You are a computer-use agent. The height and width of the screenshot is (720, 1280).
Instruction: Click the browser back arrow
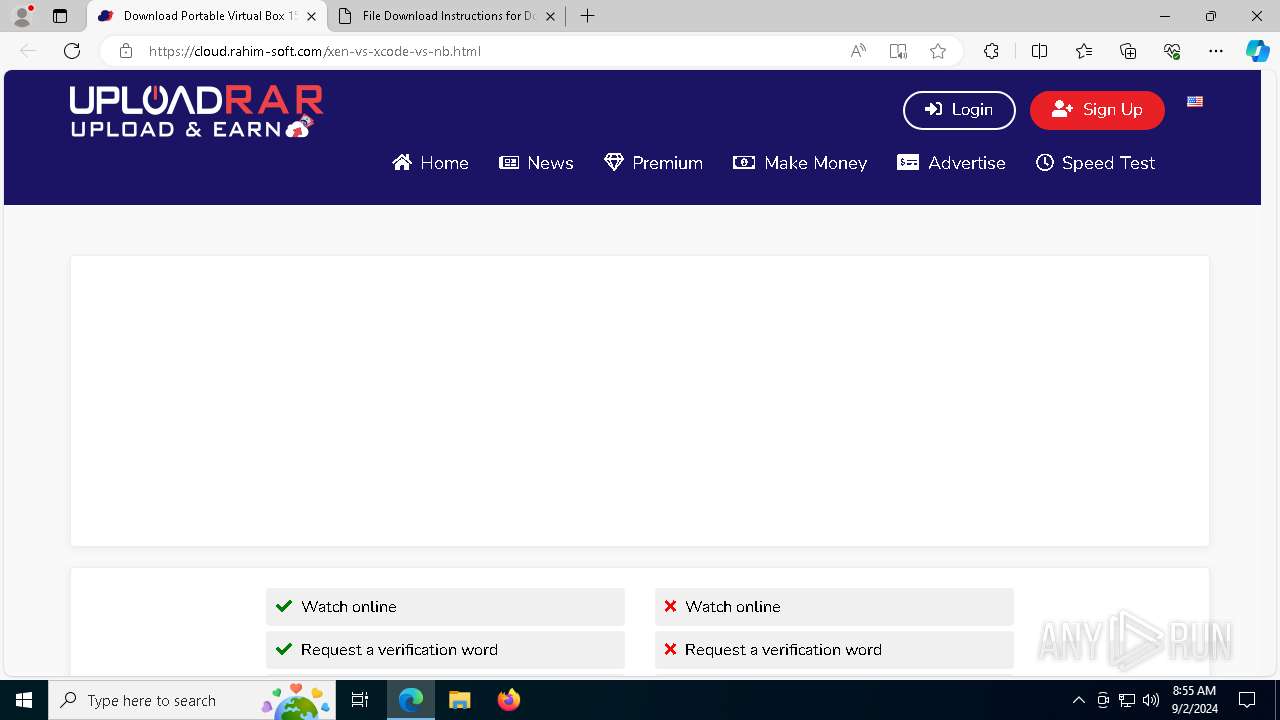click(28, 51)
